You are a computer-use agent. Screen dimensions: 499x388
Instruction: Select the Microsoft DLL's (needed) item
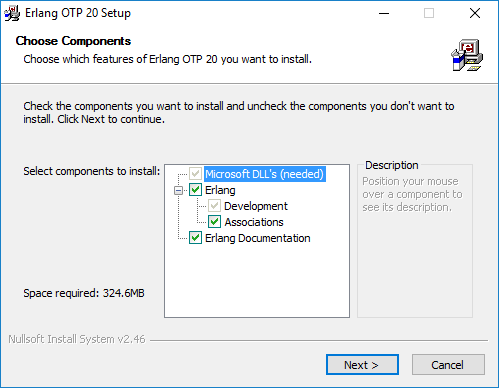coord(265,174)
